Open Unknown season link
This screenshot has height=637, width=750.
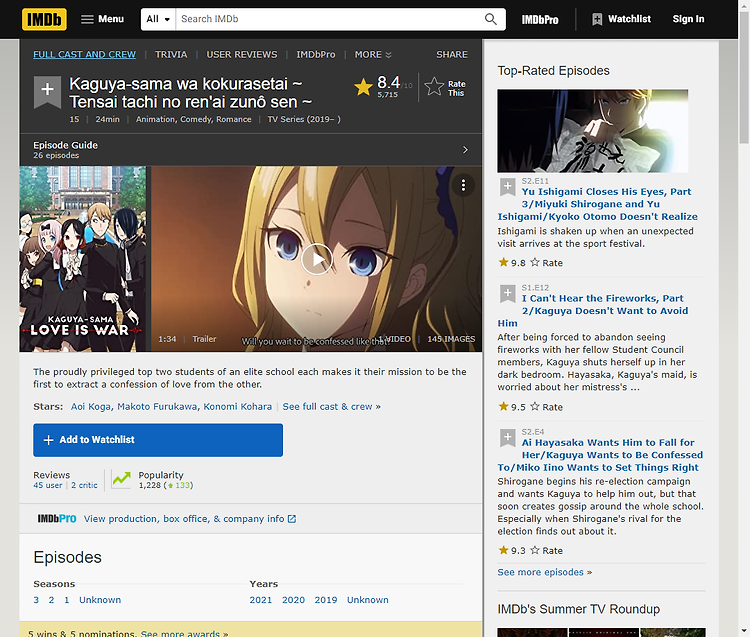click(x=100, y=600)
